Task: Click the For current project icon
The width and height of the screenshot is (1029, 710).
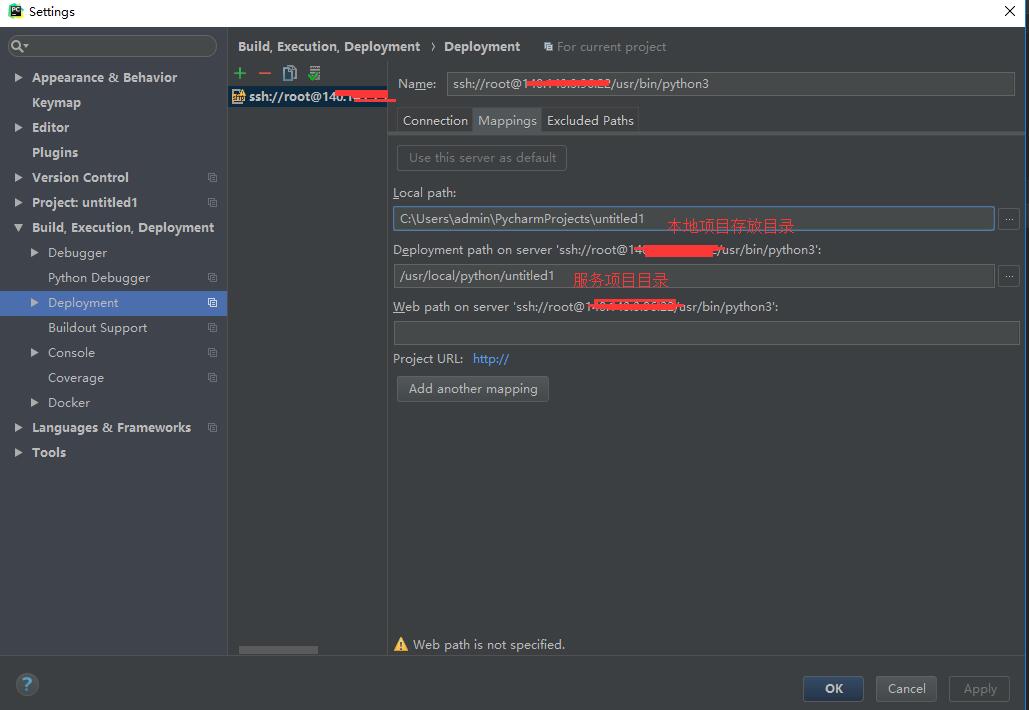Action: 548,47
